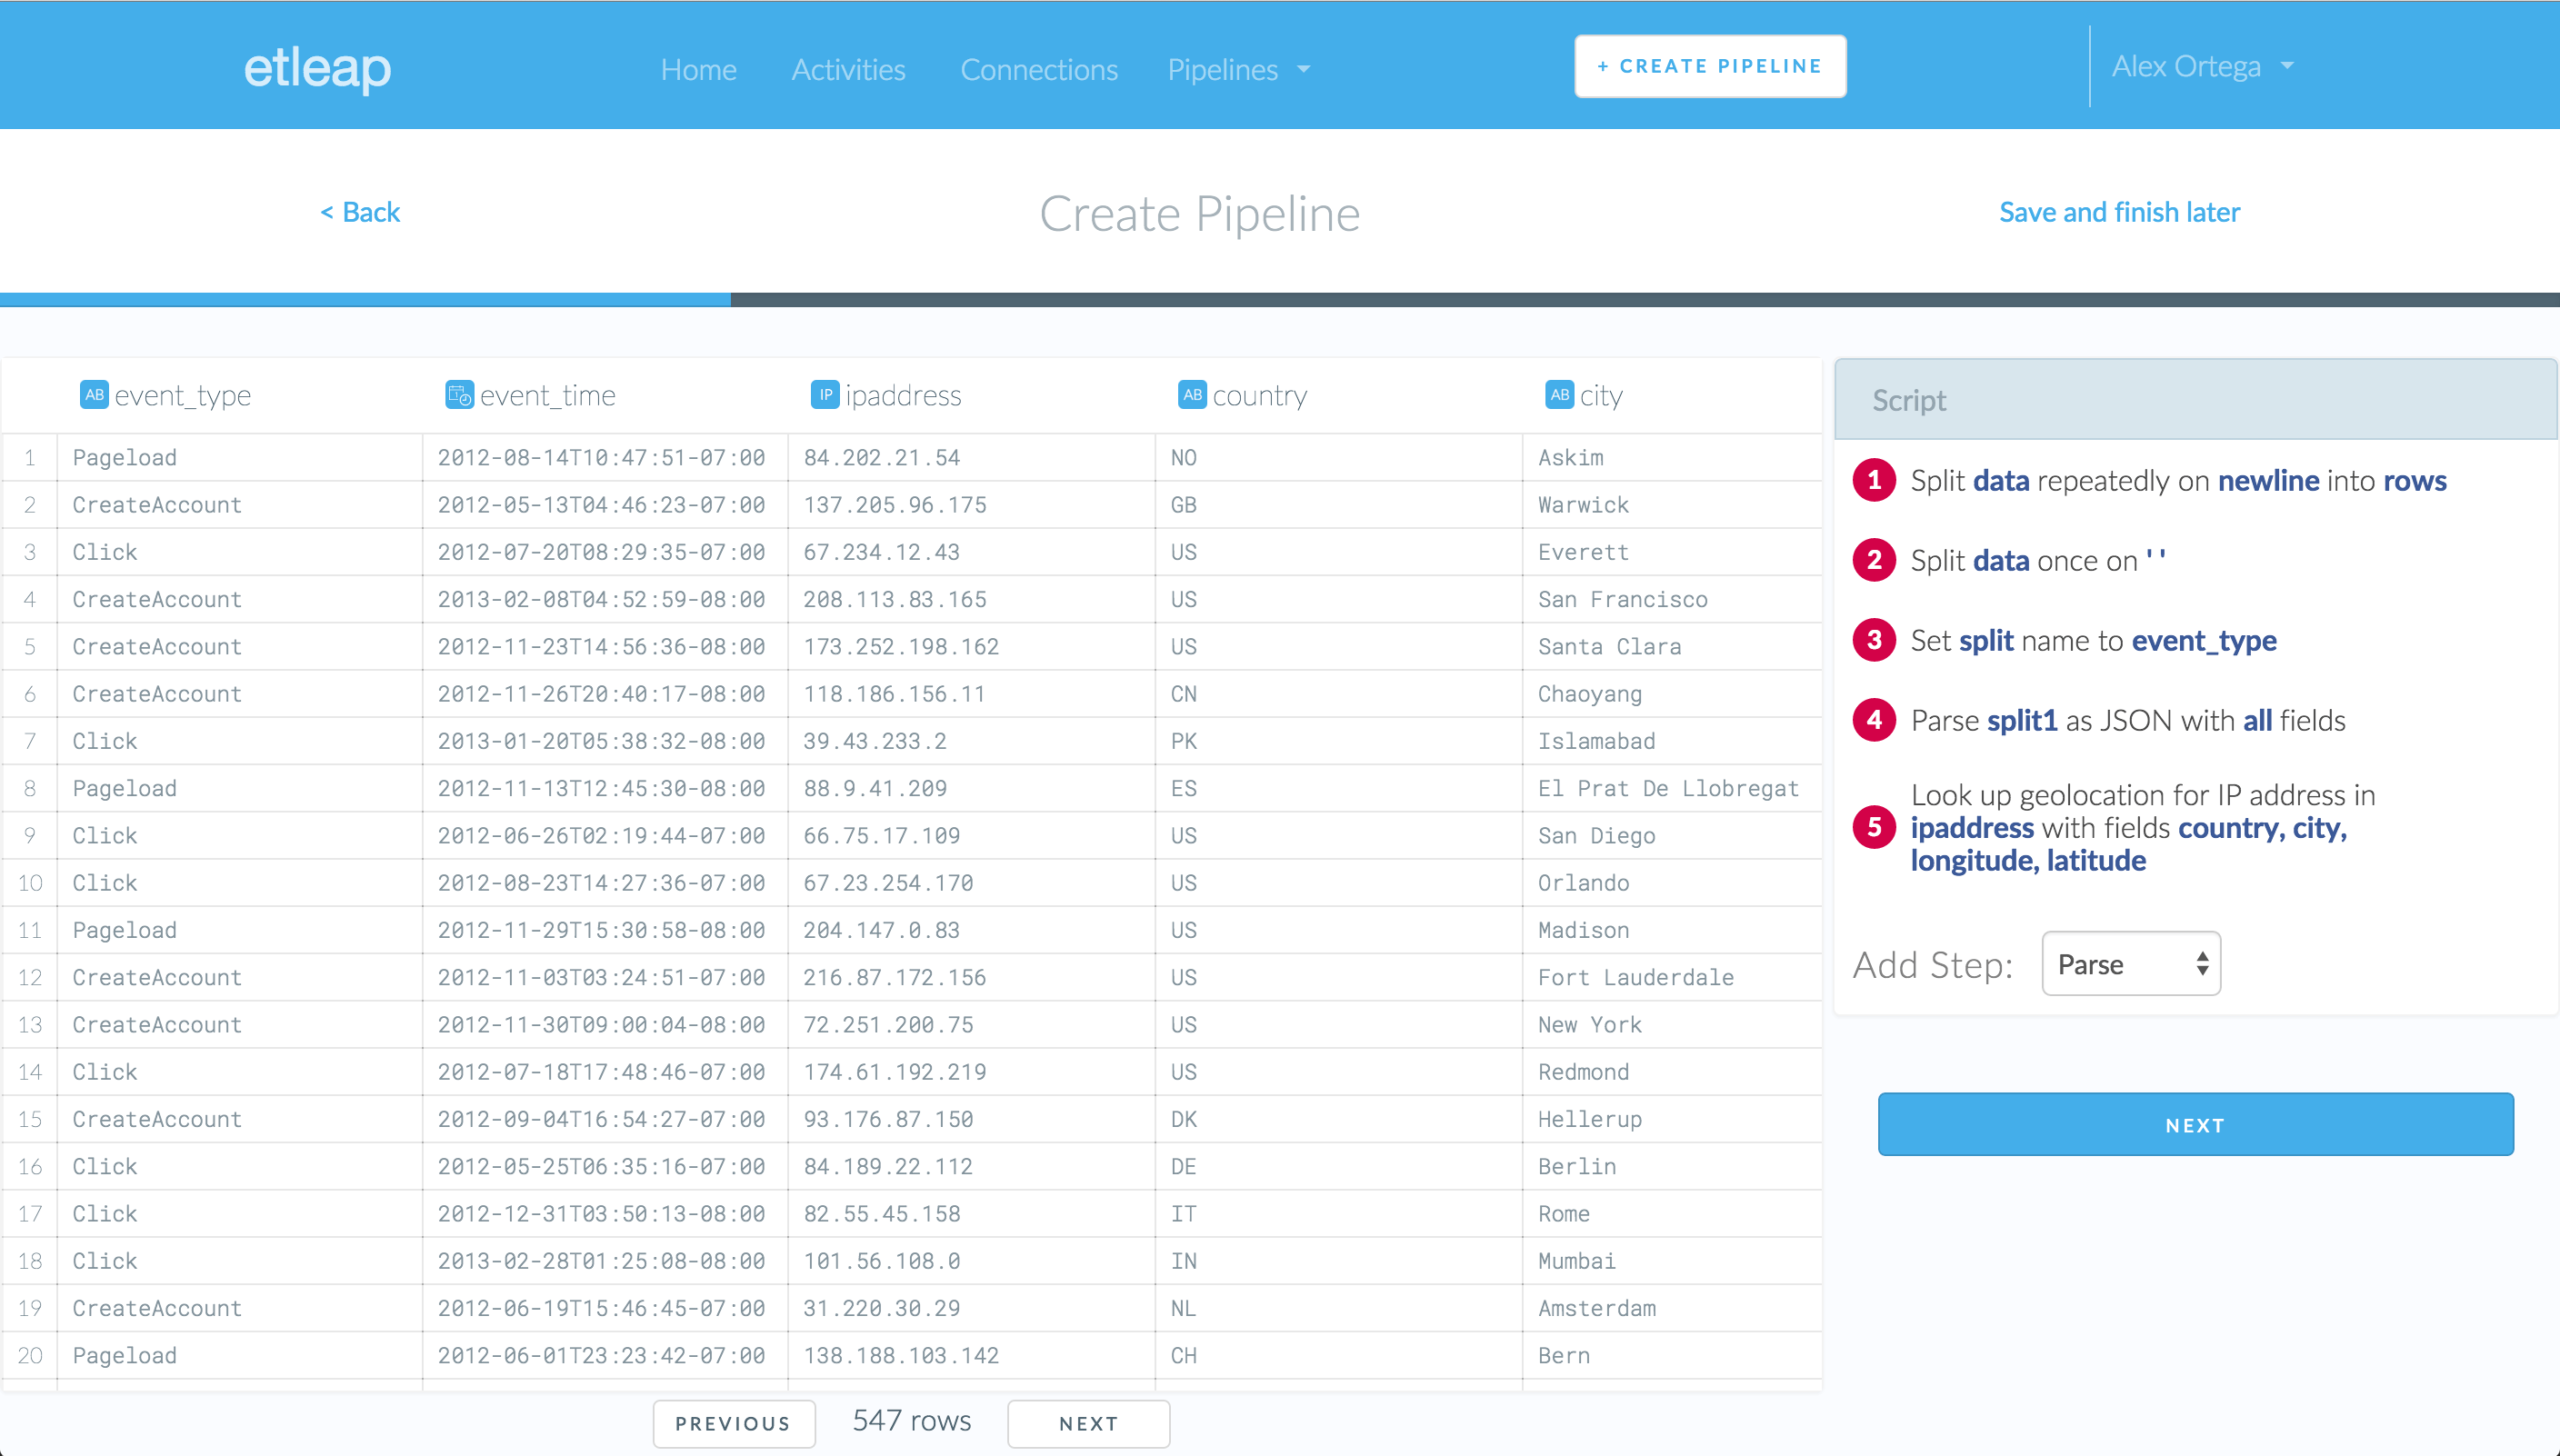The height and width of the screenshot is (1456, 2560).
Task: Open the Alex Ortega user menu
Action: (2201, 66)
